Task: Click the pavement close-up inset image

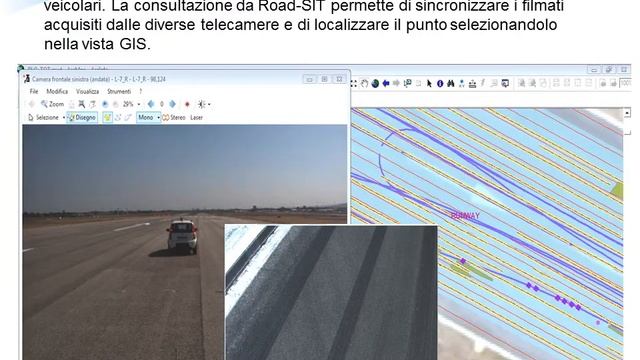Action: (331, 292)
